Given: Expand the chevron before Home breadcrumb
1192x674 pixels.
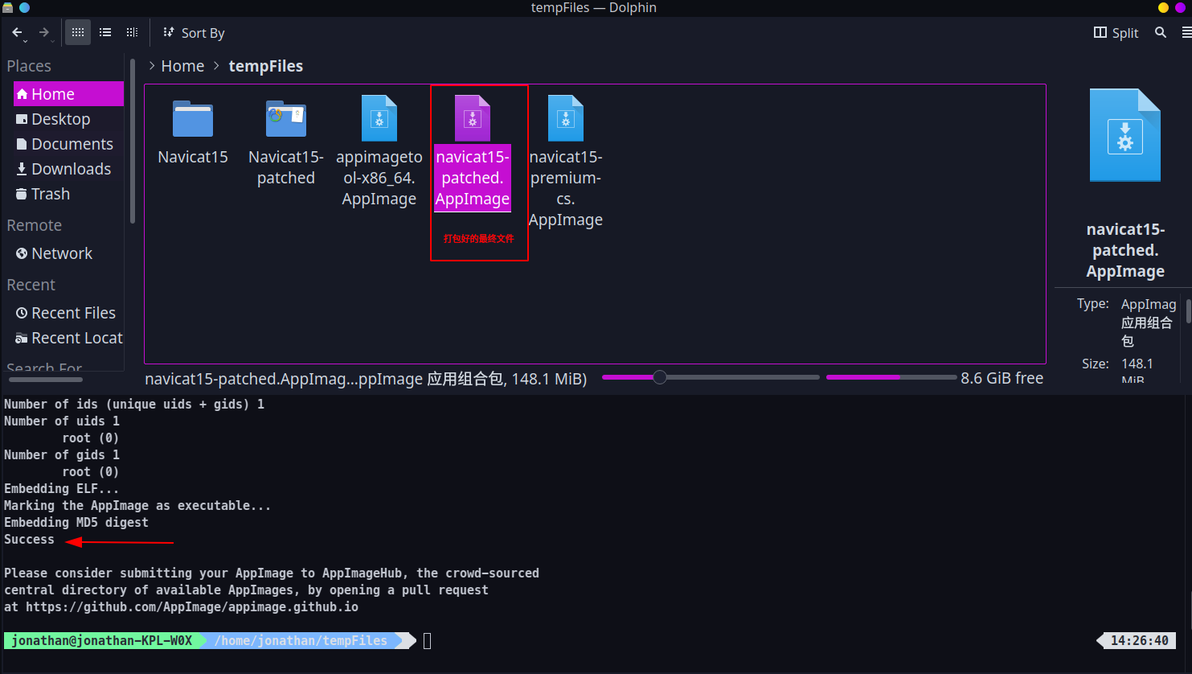Looking at the screenshot, I should [152, 66].
